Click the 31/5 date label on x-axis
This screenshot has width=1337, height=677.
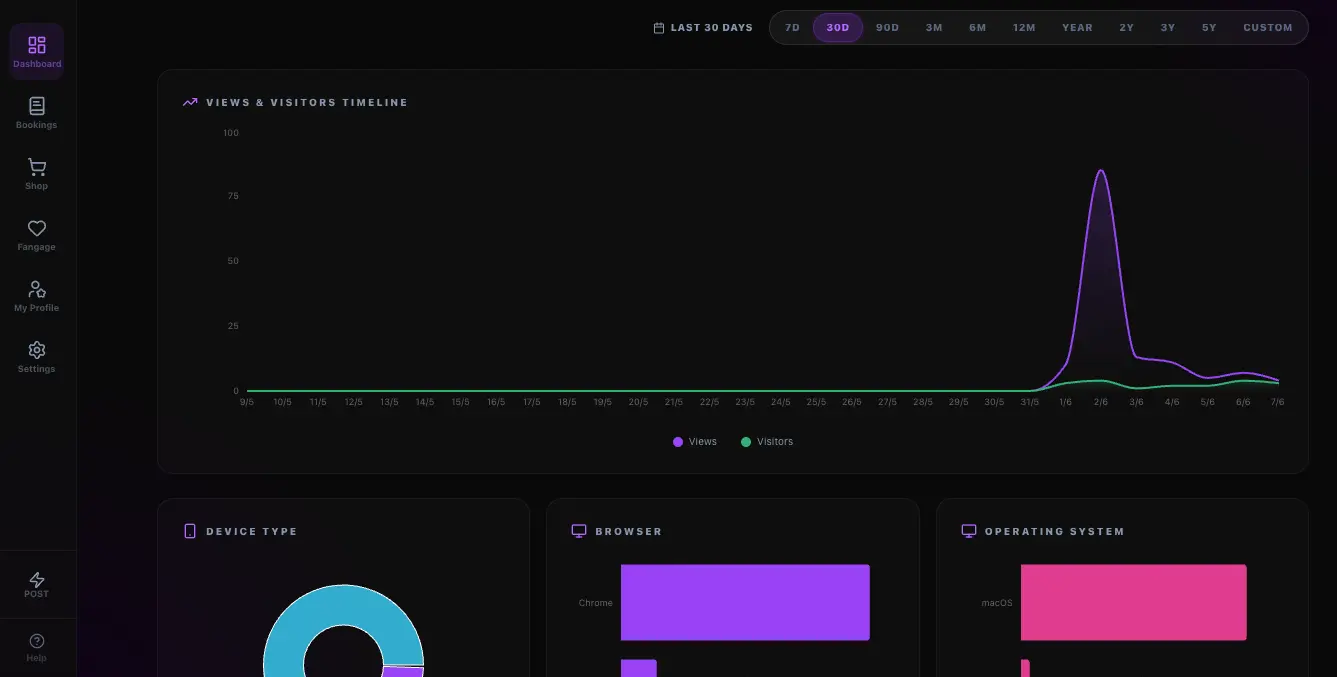tap(1030, 402)
